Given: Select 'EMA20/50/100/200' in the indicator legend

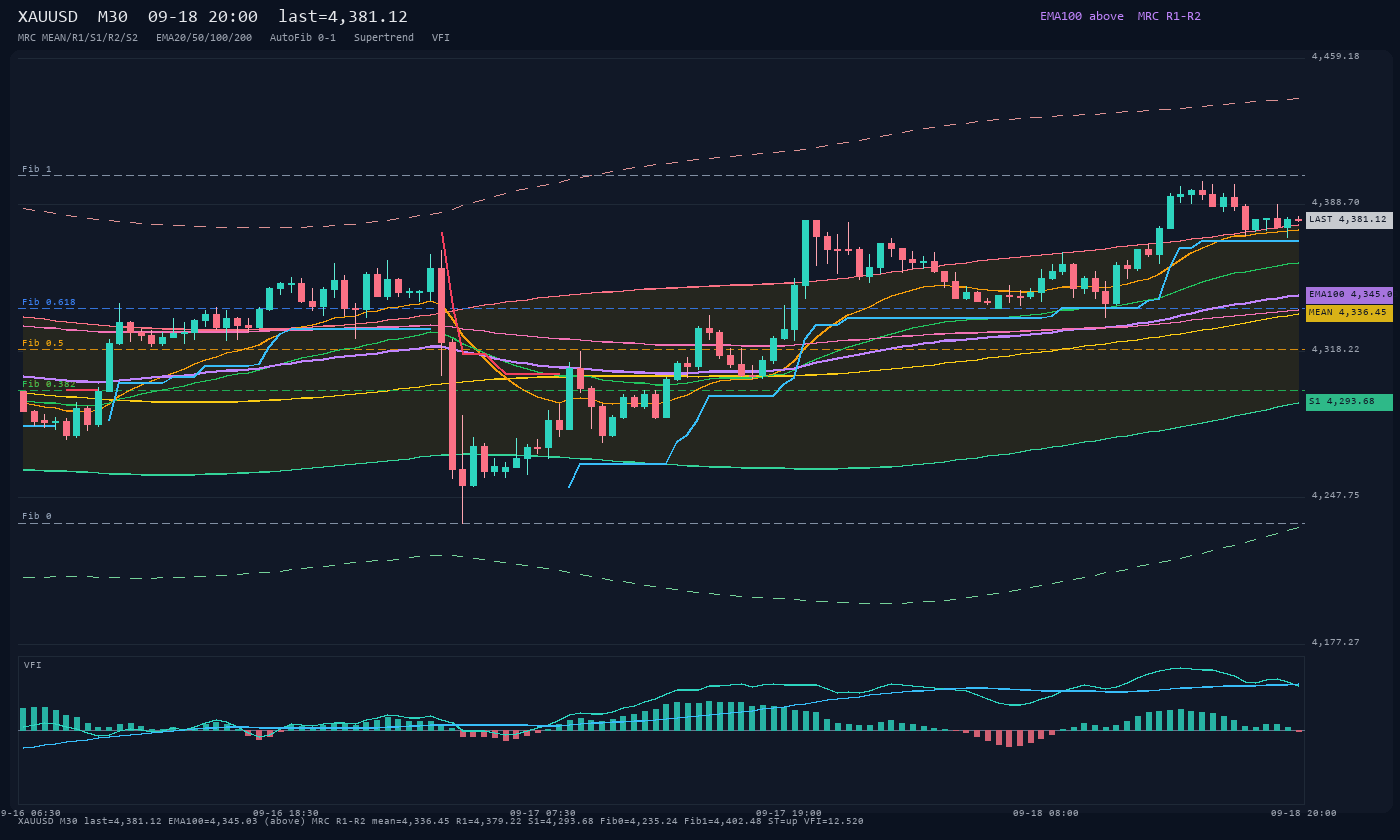Looking at the screenshot, I should click(x=204, y=38).
